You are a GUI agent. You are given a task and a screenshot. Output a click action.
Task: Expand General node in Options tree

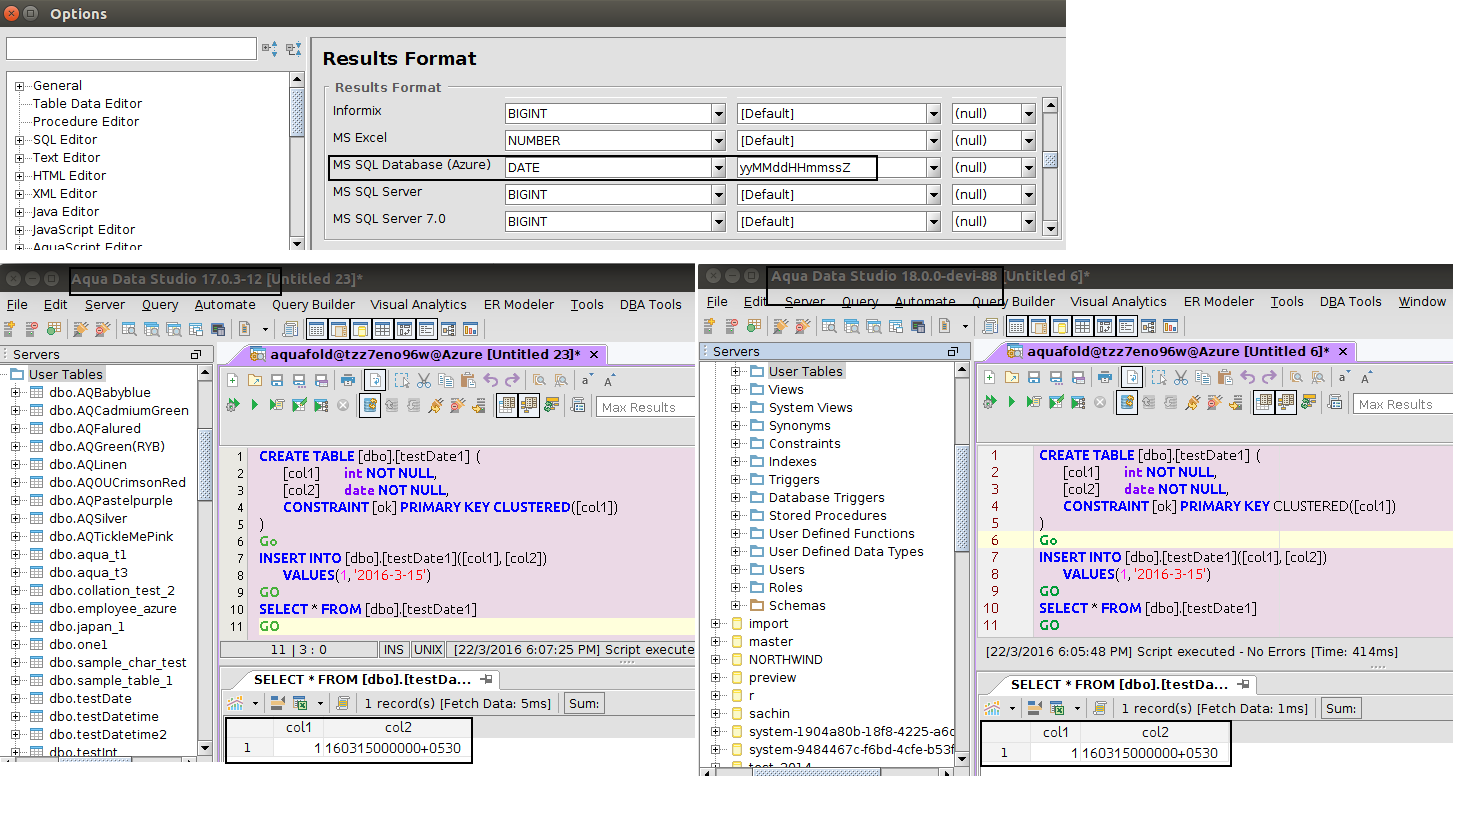(x=19, y=86)
